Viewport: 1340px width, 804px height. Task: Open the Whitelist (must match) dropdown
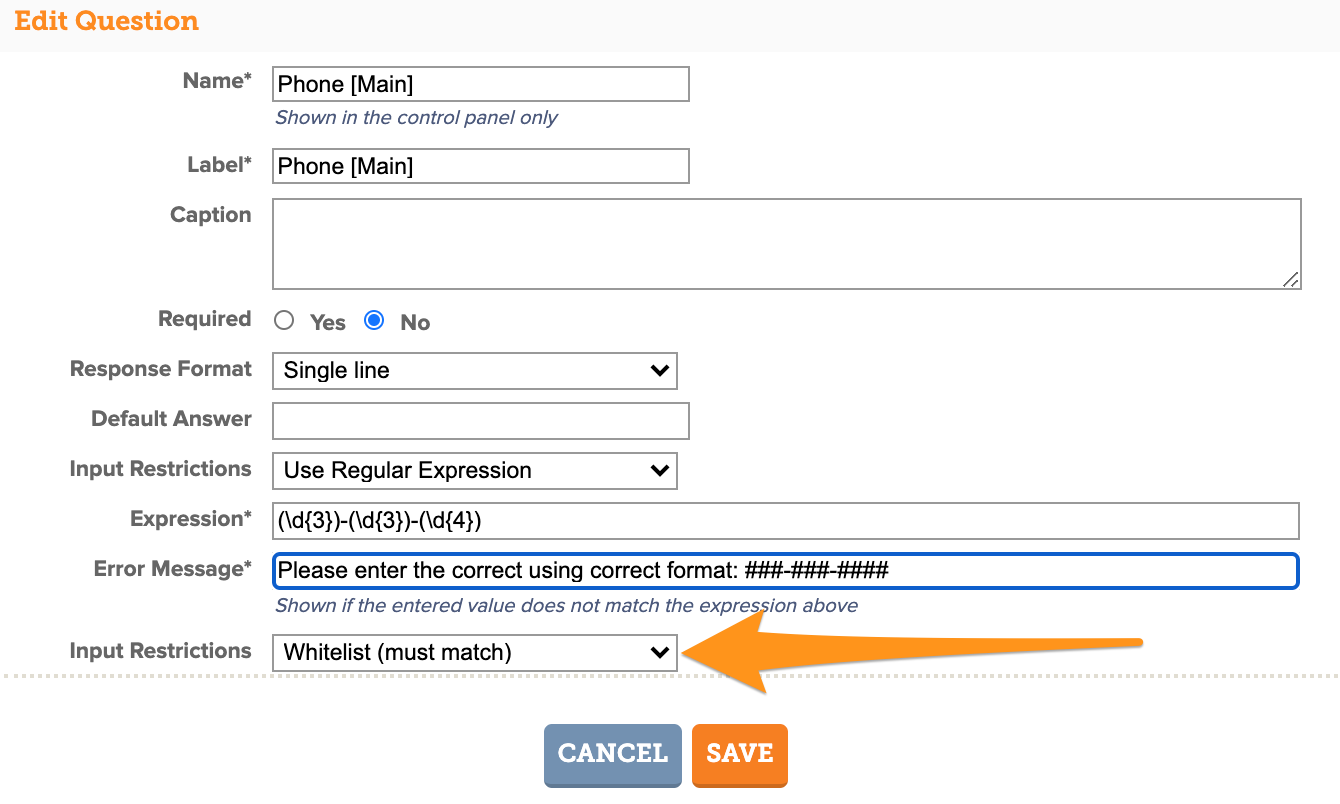(x=475, y=653)
